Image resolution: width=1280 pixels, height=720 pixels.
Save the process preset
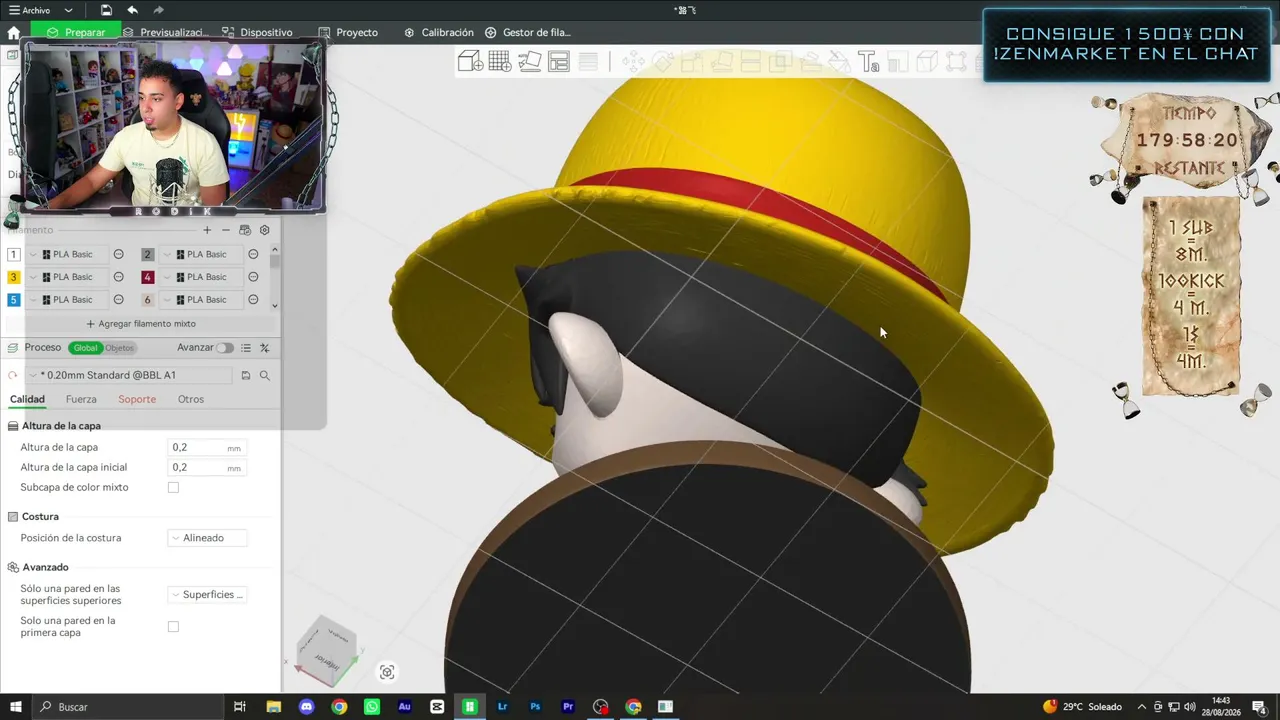[246, 375]
